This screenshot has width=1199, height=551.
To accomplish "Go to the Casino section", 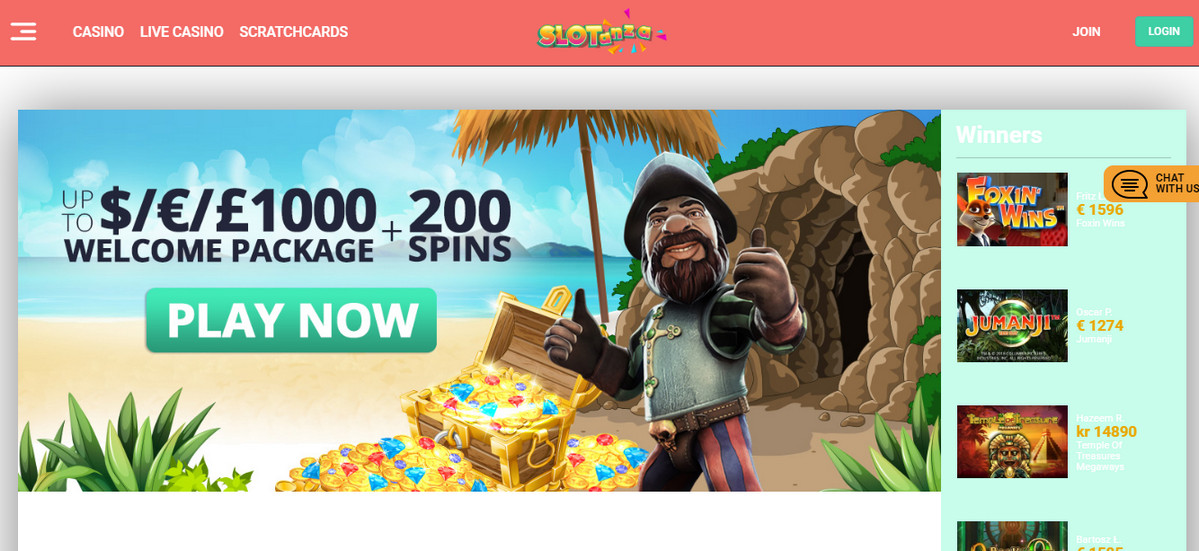I will pos(98,32).
